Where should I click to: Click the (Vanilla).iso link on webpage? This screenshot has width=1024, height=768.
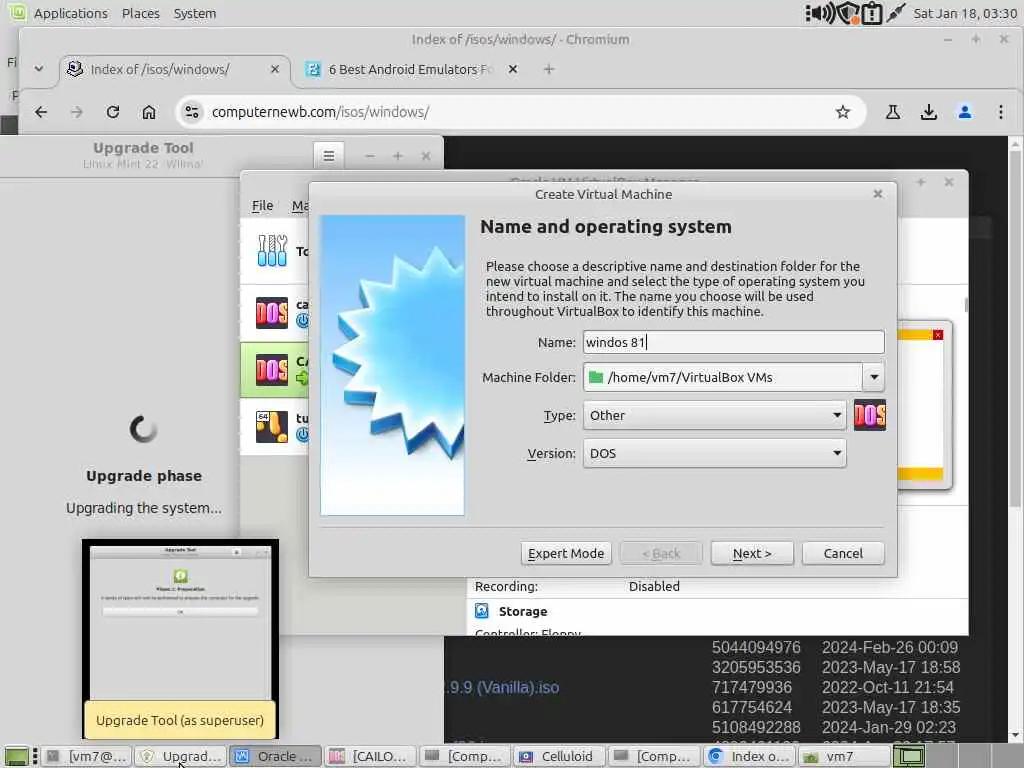tap(502, 688)
